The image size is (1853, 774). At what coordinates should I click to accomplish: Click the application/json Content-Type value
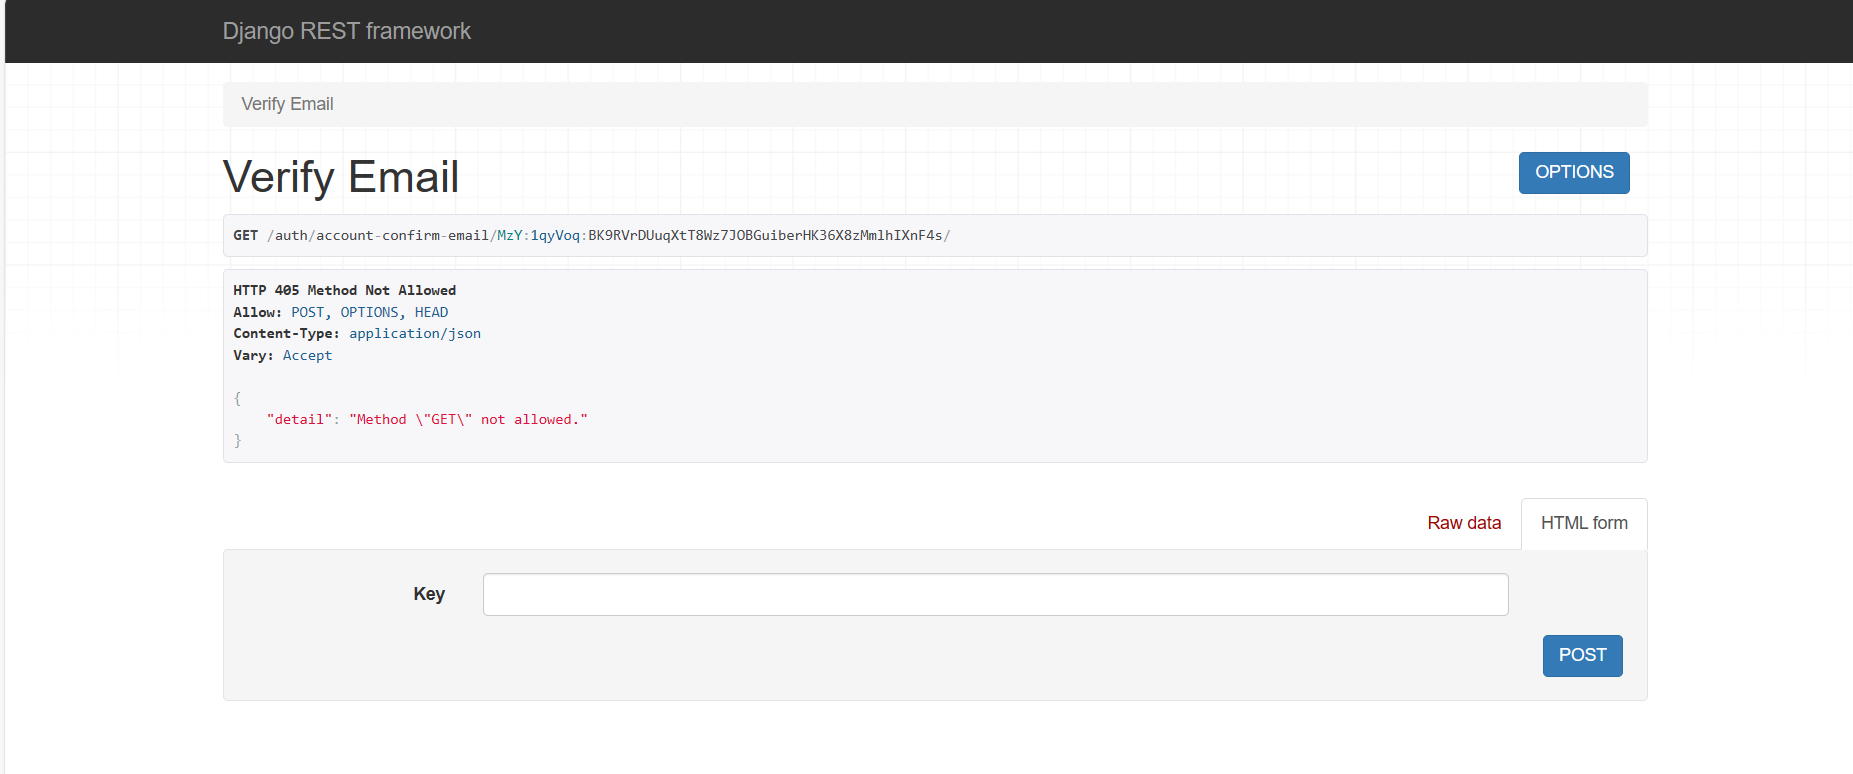point(414,334)
